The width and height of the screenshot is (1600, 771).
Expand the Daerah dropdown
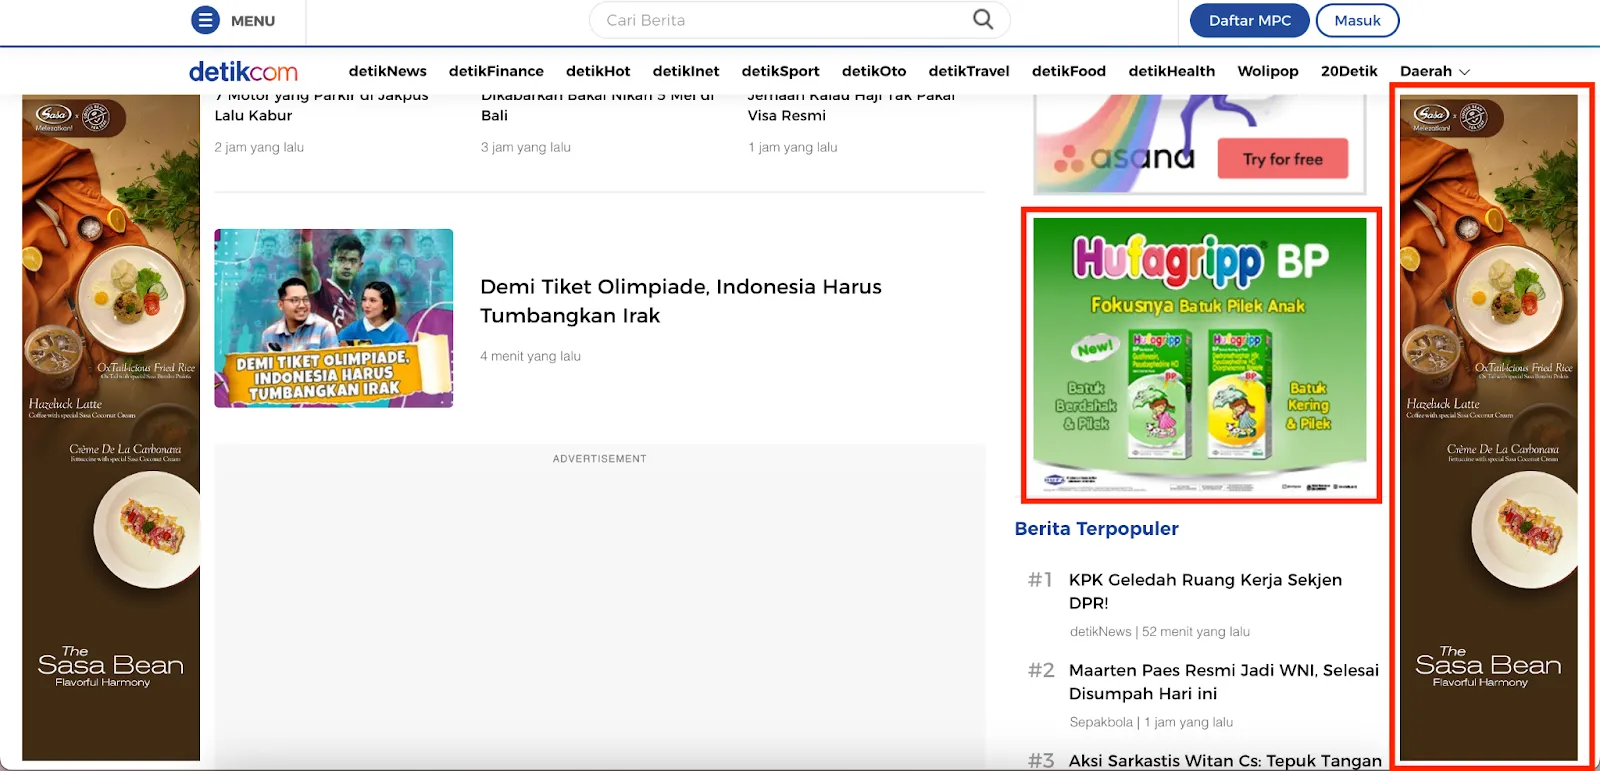coord(1434,71)
